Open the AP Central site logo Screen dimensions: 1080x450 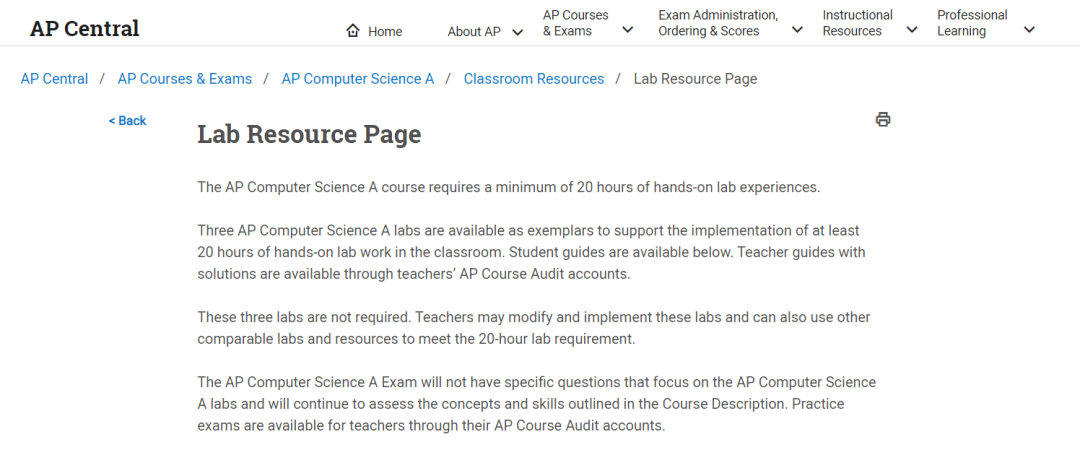pos(85,28)
